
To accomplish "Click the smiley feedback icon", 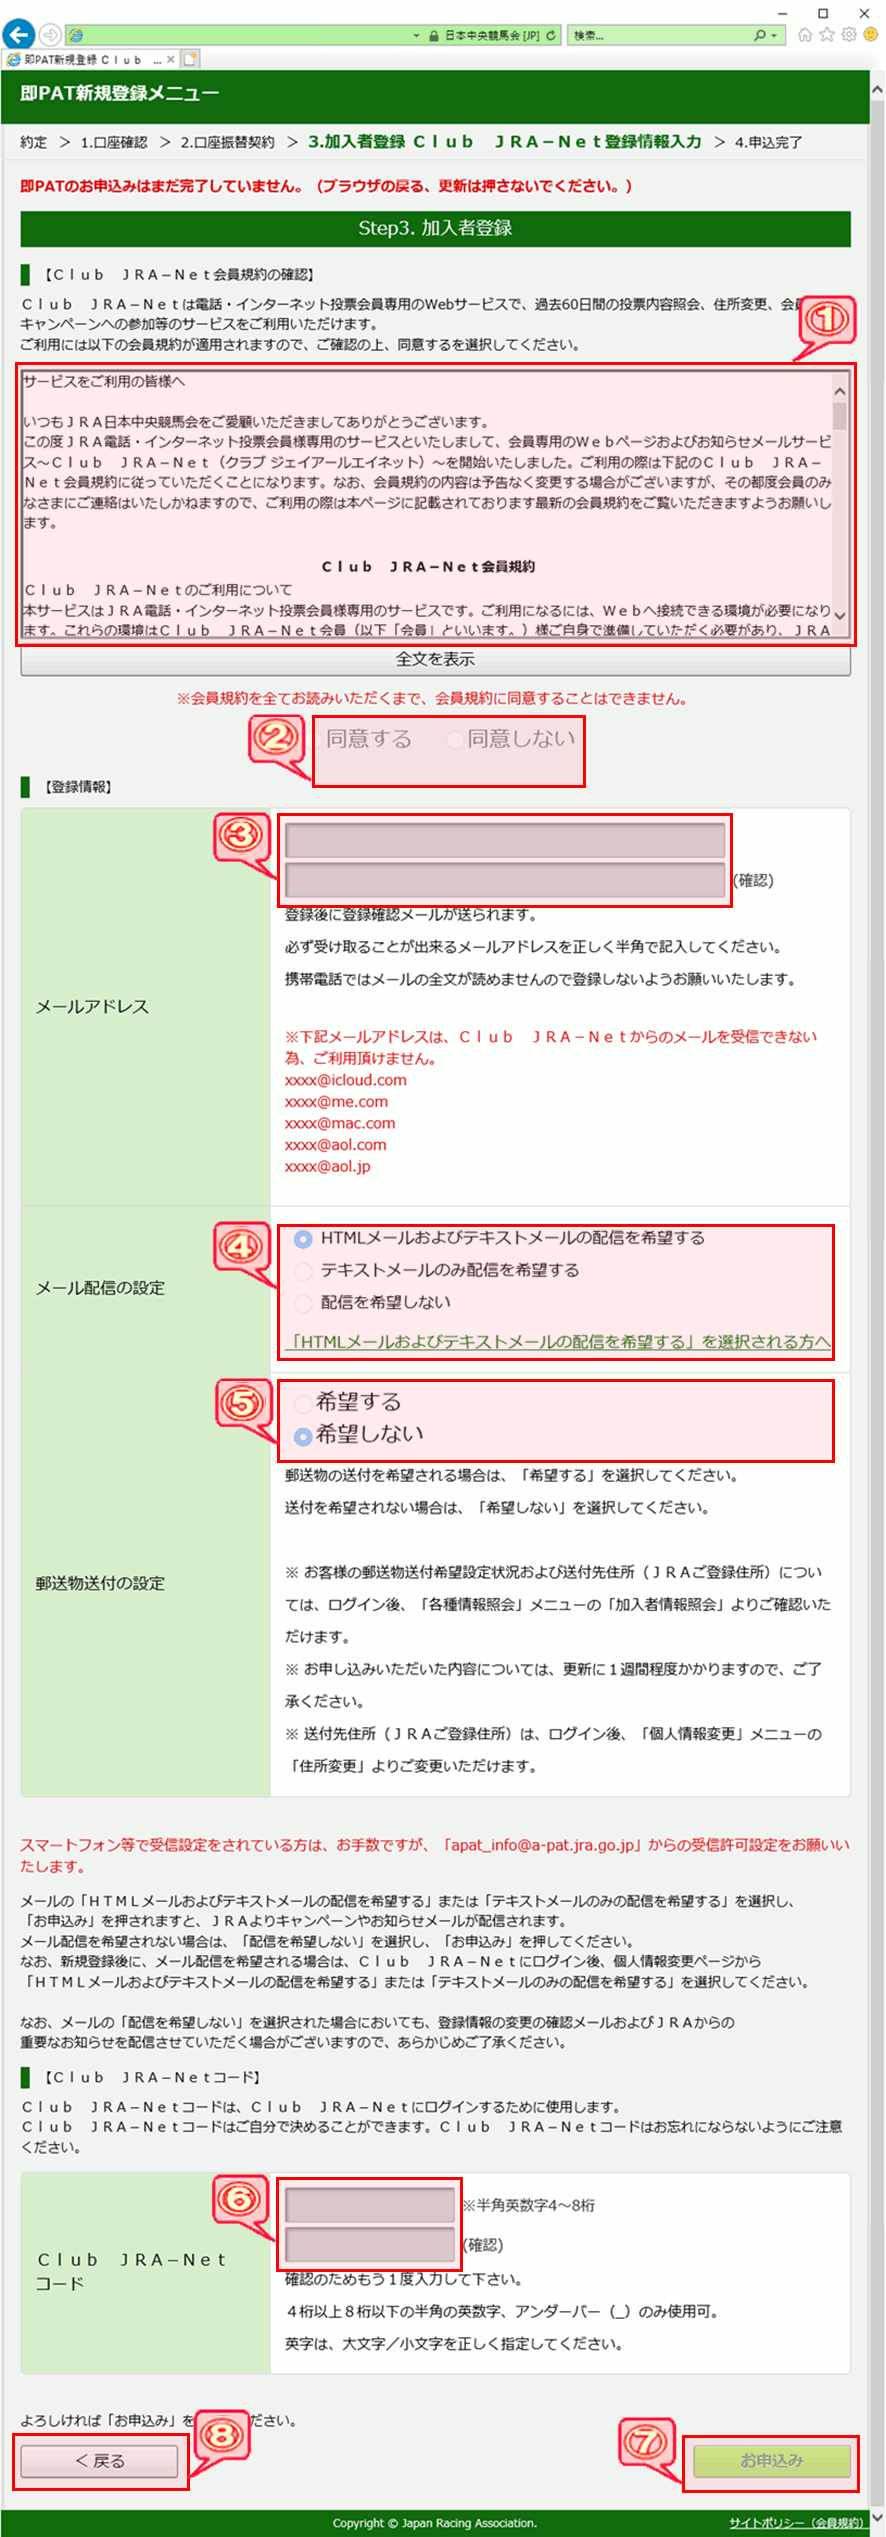I will pyautogui.click(x=870, y=35).
